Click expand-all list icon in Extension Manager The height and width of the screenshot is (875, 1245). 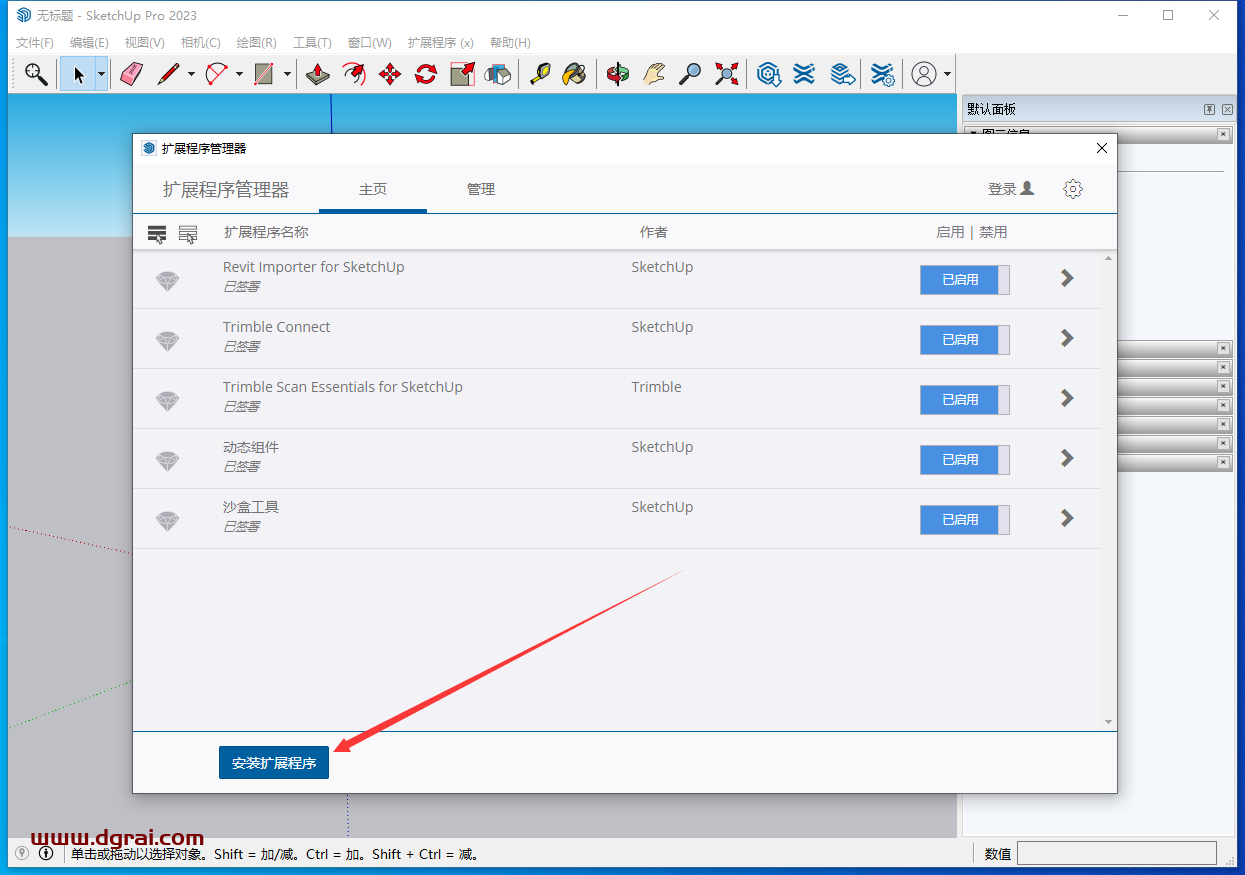coord(157,234)
